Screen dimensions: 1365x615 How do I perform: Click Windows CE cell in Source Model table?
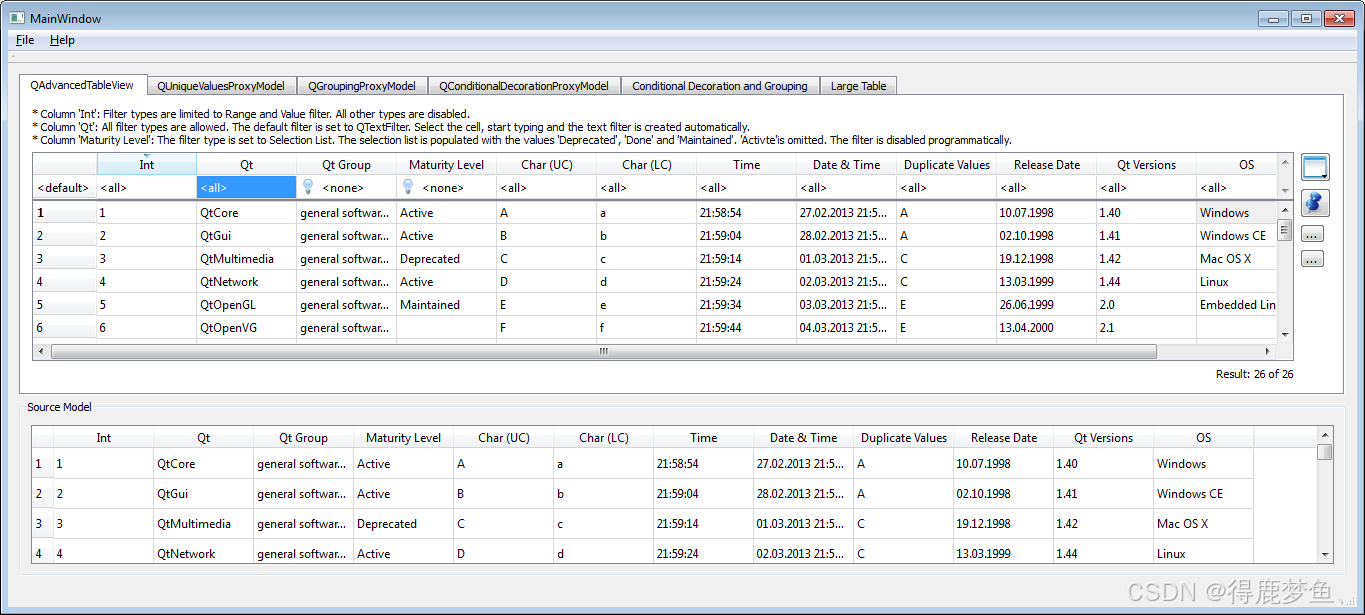point(1203,494)
